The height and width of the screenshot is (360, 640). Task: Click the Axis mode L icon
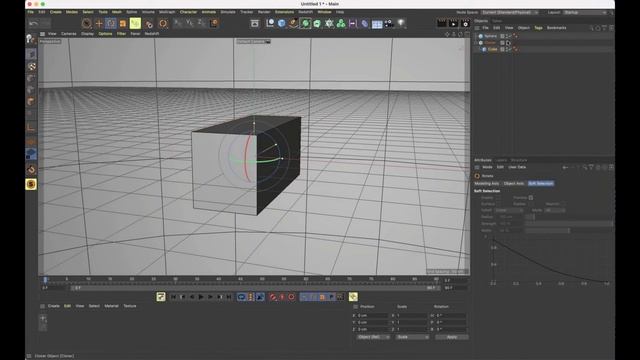pos(31,128)
